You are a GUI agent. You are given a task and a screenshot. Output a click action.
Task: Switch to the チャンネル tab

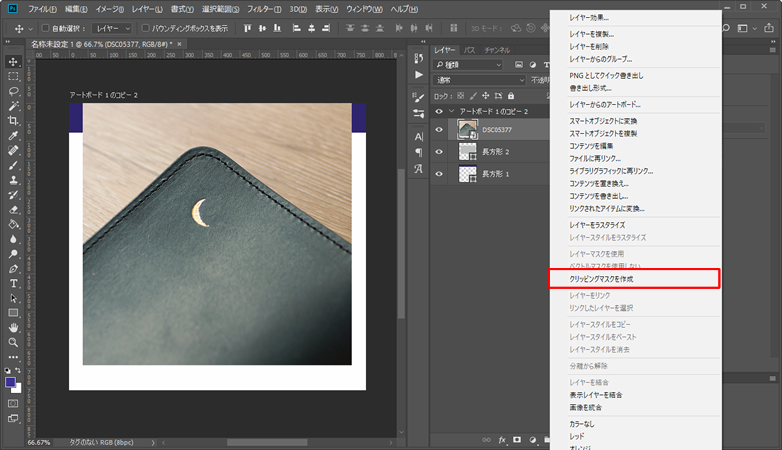(x=497, y=50)
